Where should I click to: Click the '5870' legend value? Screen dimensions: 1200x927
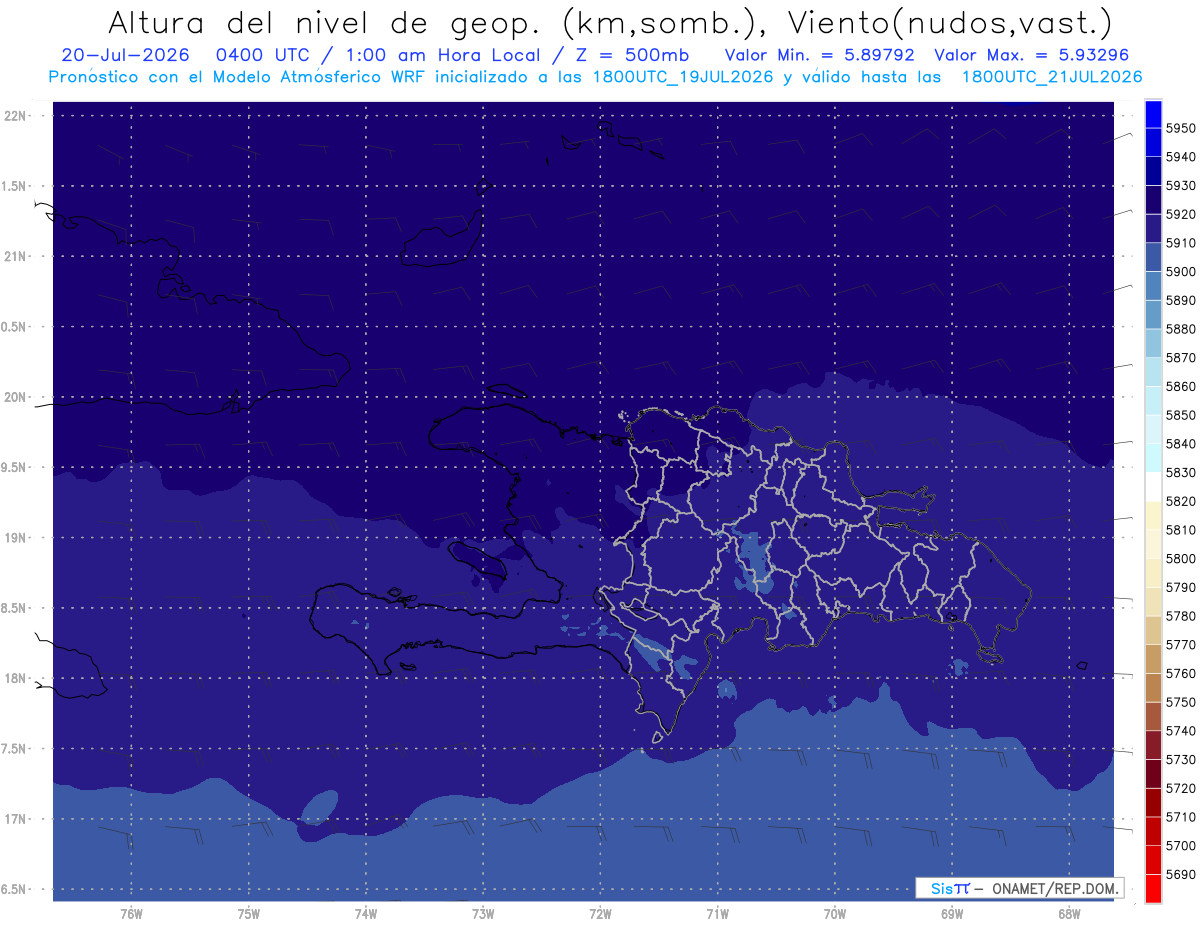coord(1181,358)
